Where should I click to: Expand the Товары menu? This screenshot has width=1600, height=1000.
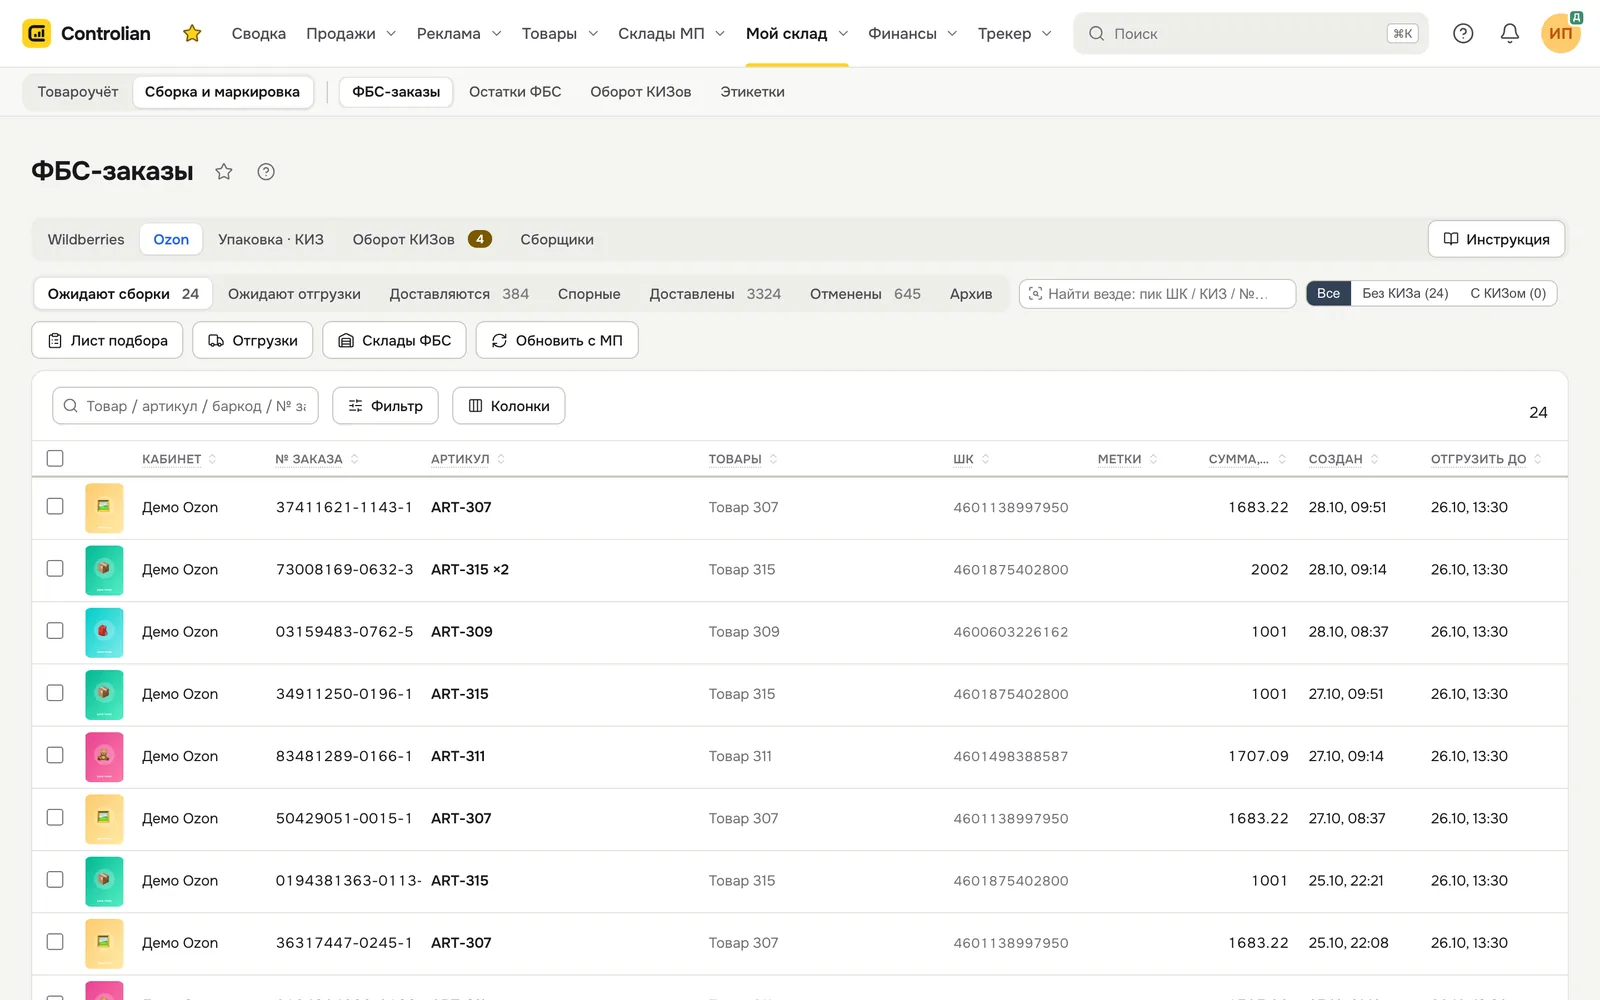[x=560, y=34]
